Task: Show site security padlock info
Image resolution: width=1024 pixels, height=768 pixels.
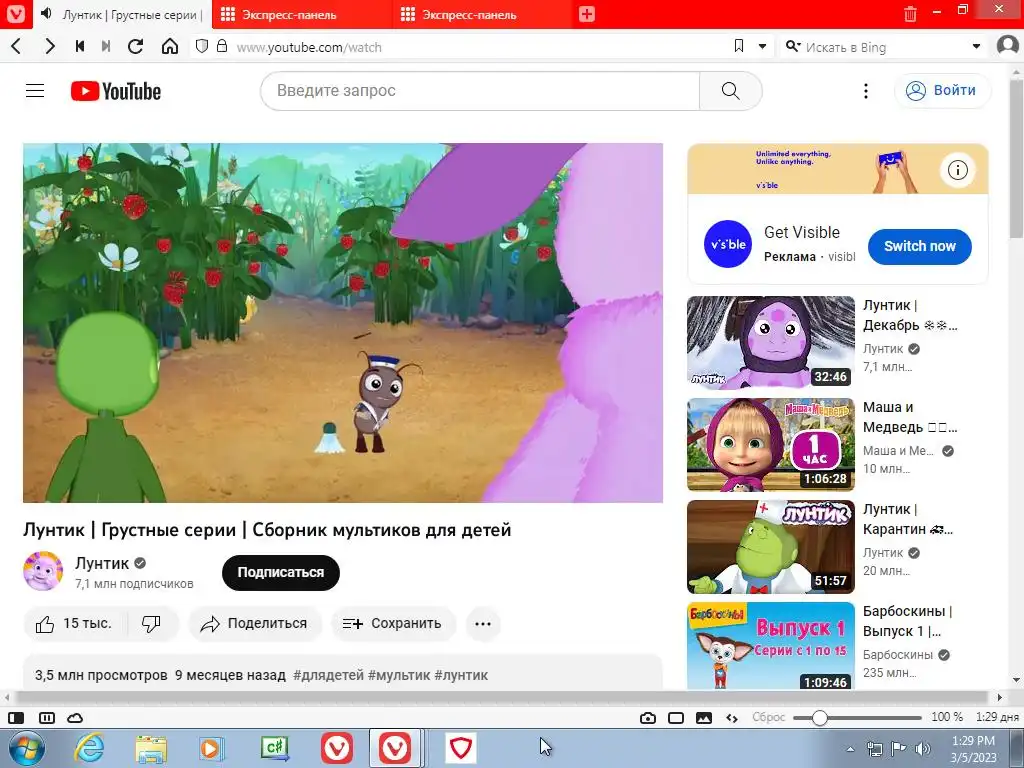Action: 222,46
